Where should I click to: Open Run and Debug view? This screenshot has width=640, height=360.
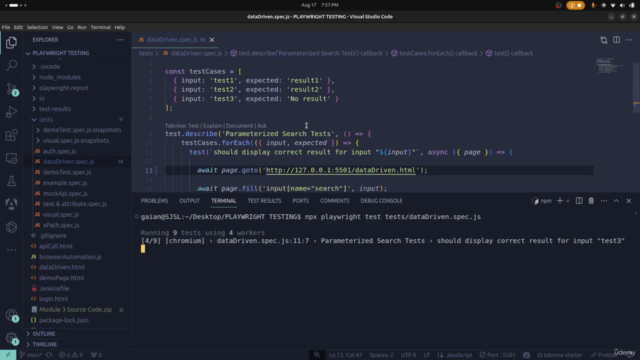coord(11,112)
